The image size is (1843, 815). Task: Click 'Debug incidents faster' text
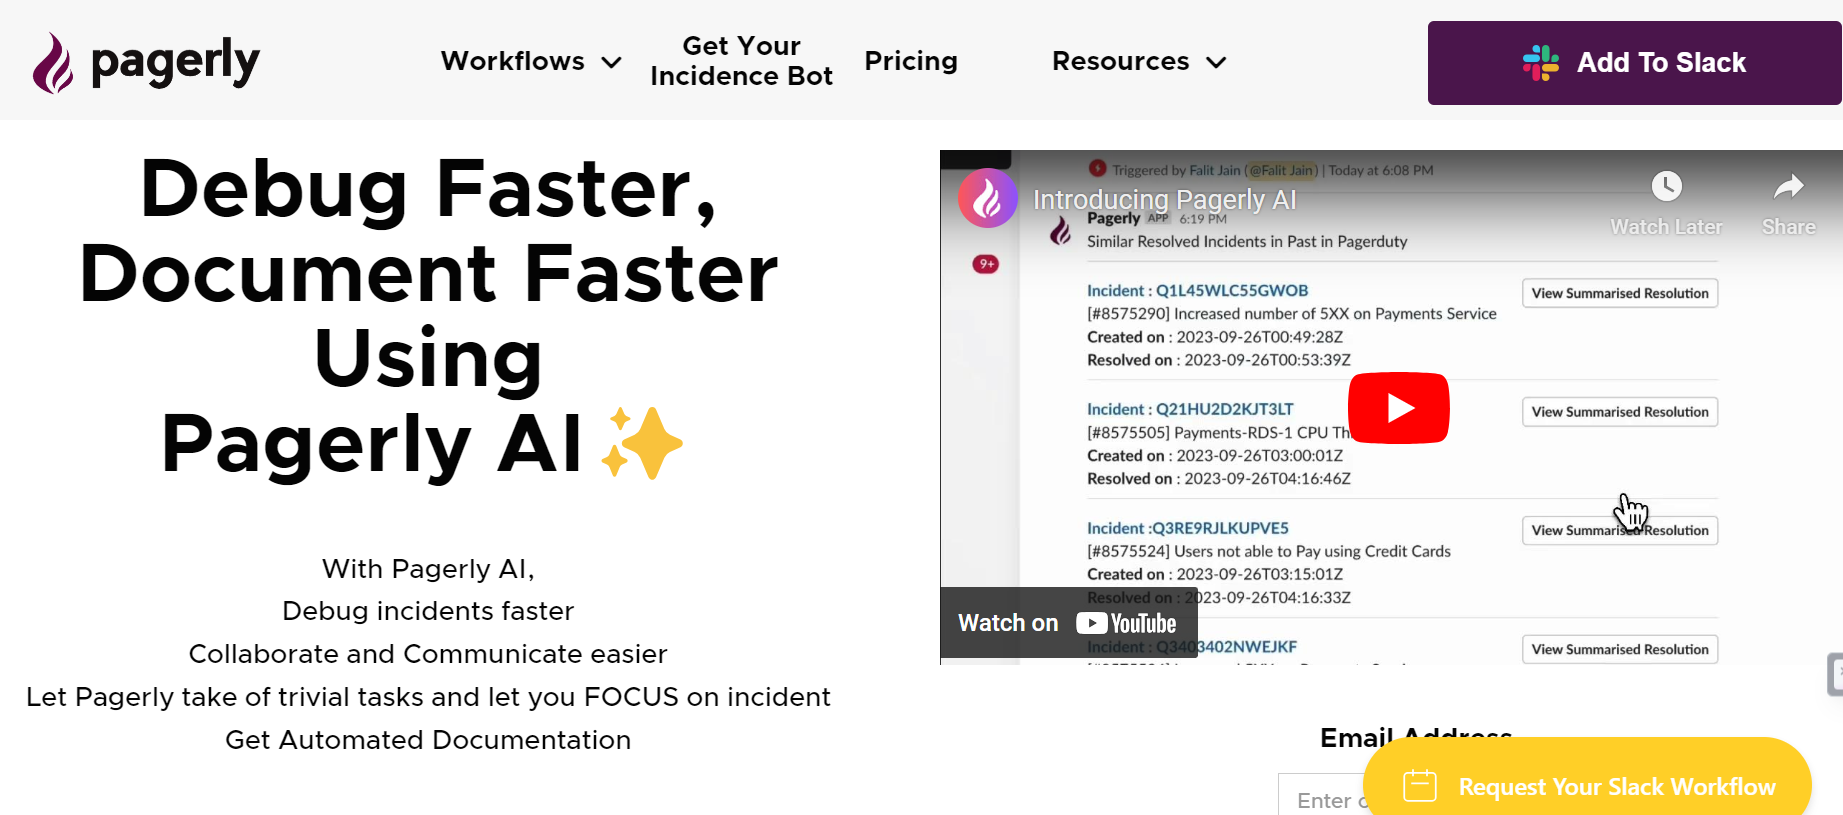(x=428, y=611)
